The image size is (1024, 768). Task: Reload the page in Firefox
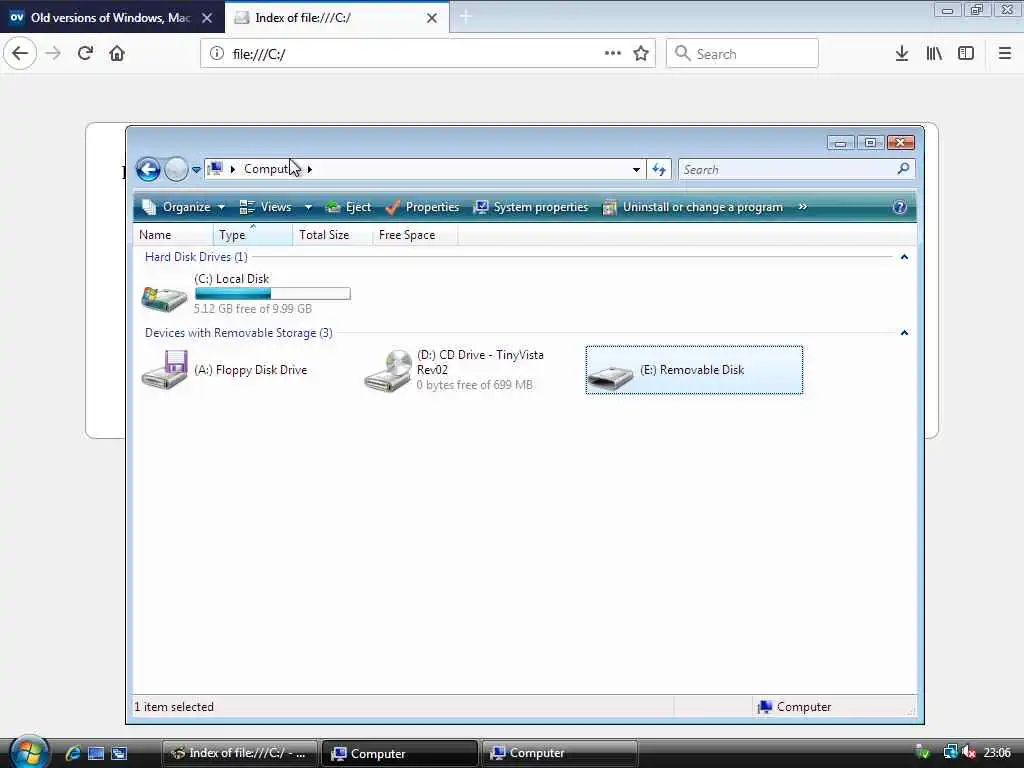coord(85,54)
